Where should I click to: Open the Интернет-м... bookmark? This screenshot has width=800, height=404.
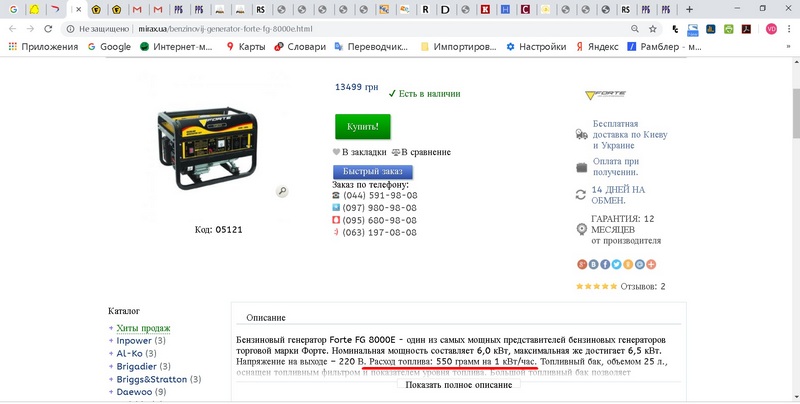click(176, 46)
